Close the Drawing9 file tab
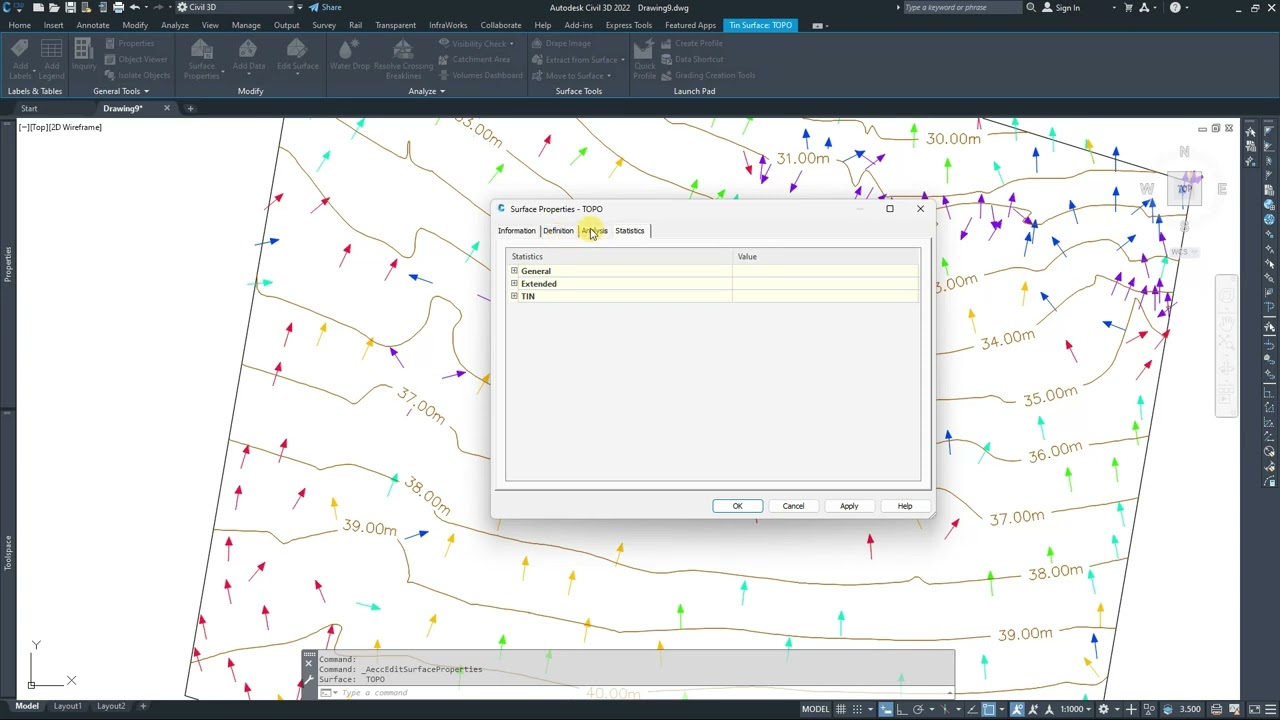Screen dimensions: 1280x720 167,108
